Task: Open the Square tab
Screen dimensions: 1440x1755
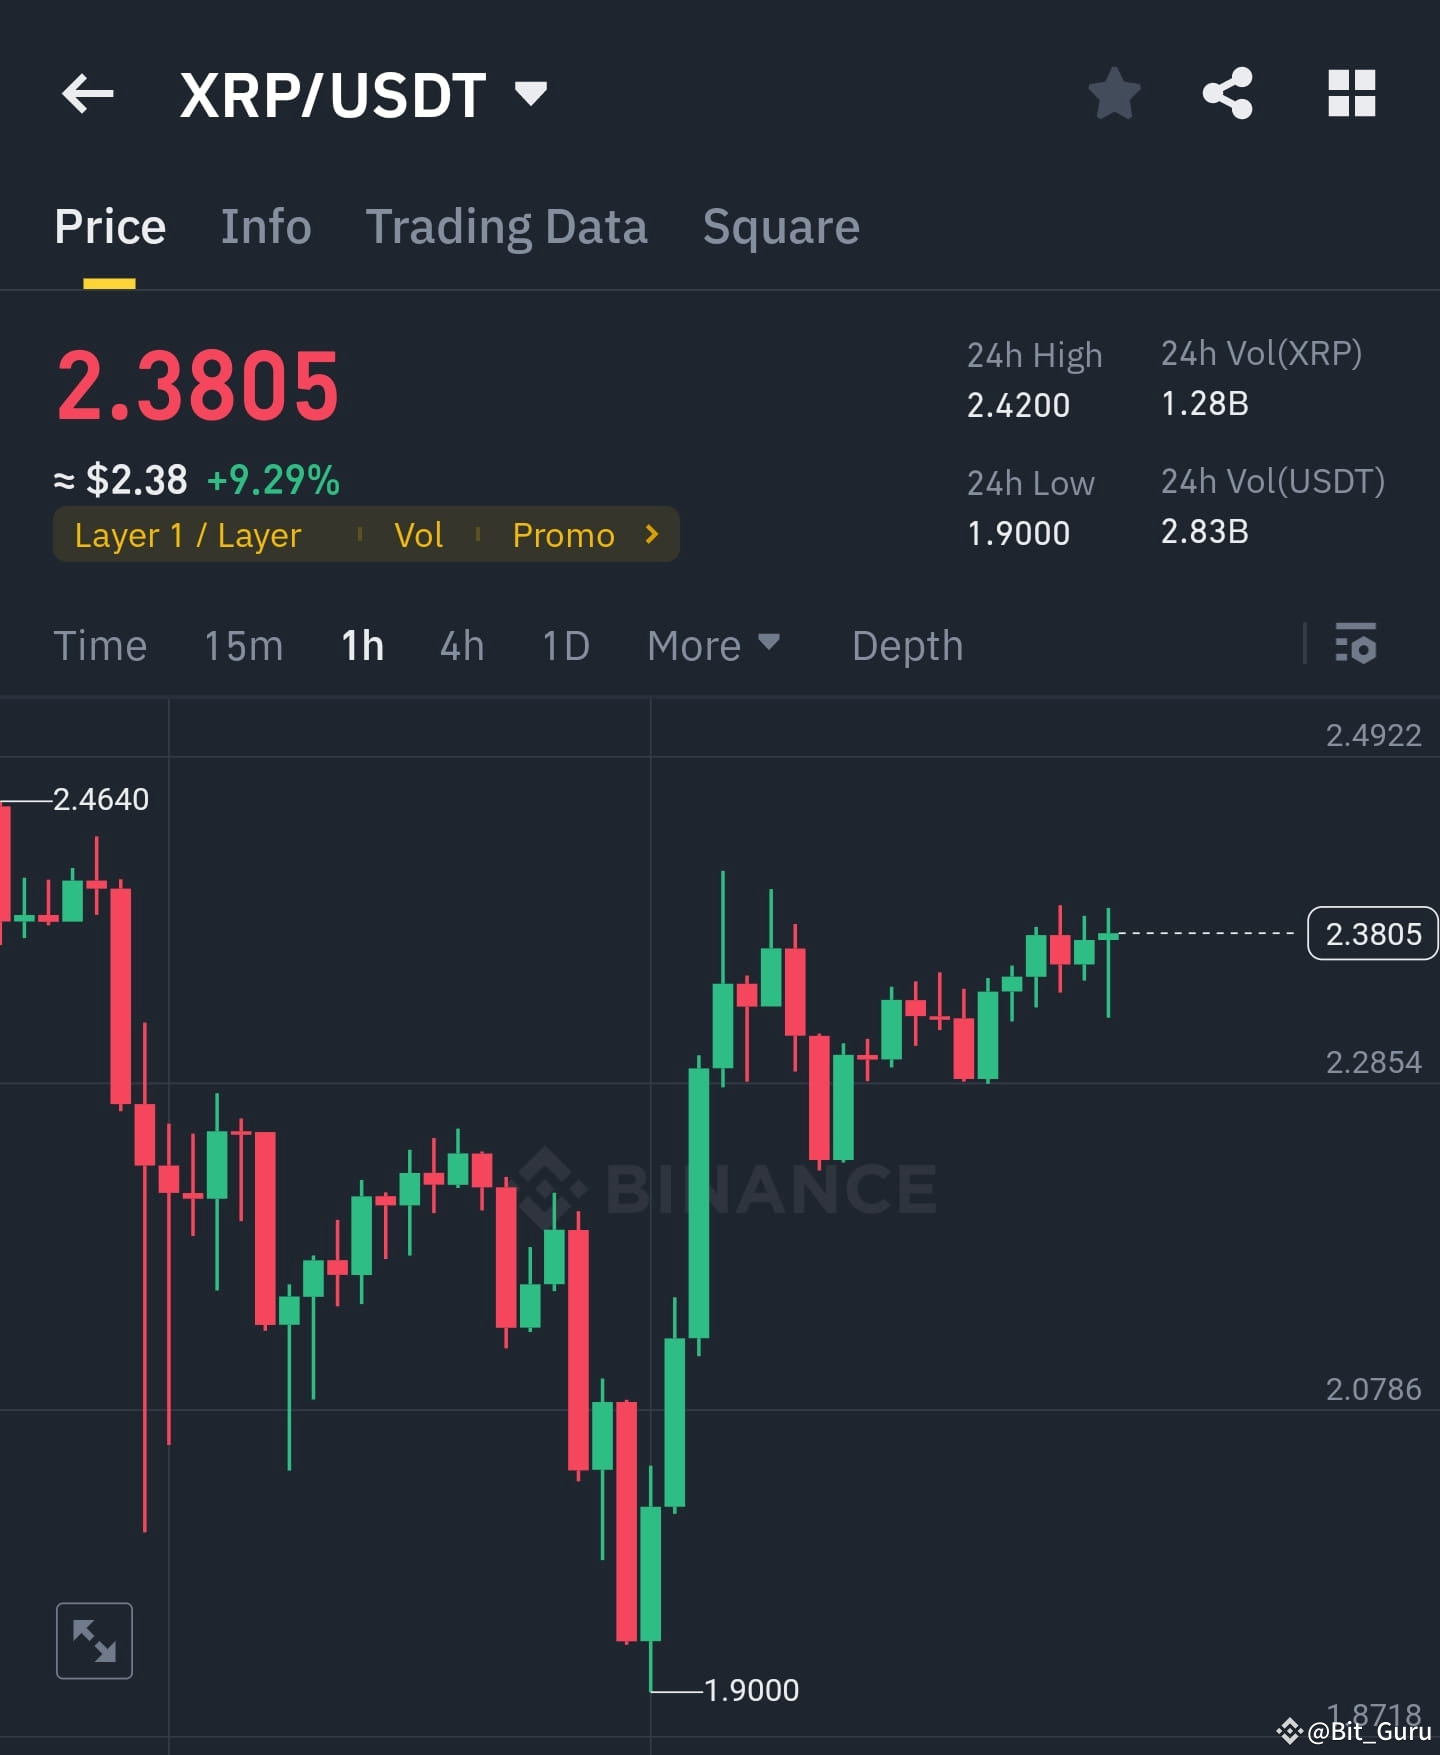Action: pyautogui.click(x=781, y=227)
